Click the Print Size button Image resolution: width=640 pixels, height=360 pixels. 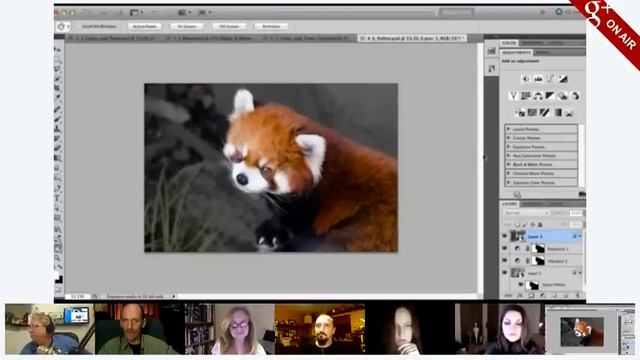point(271,27)
